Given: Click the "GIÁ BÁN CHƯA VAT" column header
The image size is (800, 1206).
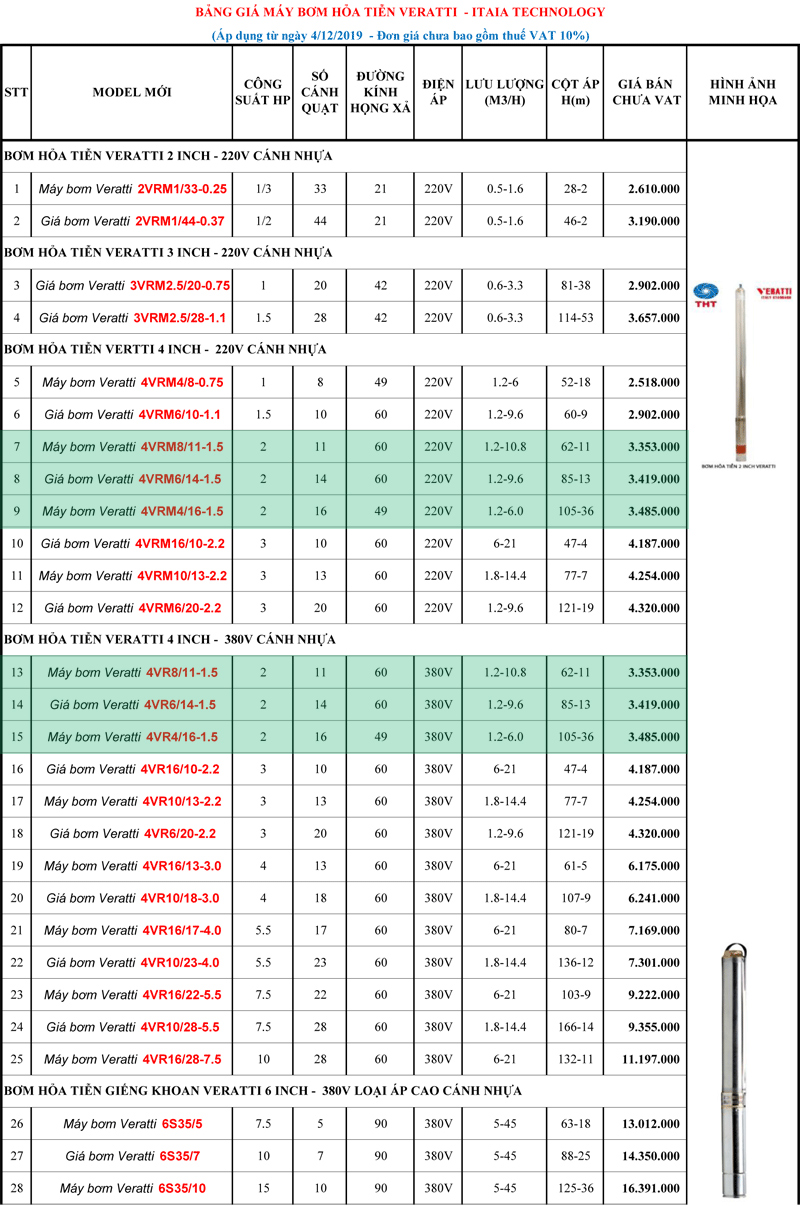Looking at the screenshot, I should pos(644,92).
